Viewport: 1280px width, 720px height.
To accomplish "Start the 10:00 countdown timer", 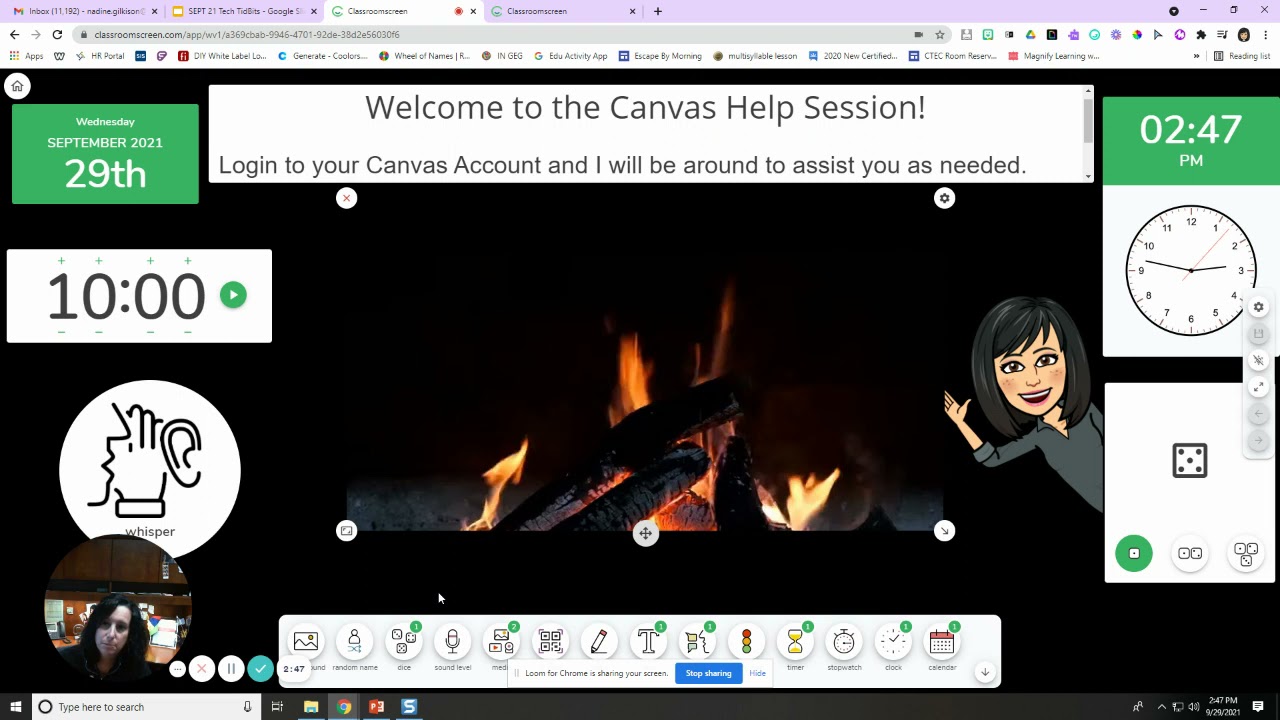I will click(233, 295).
